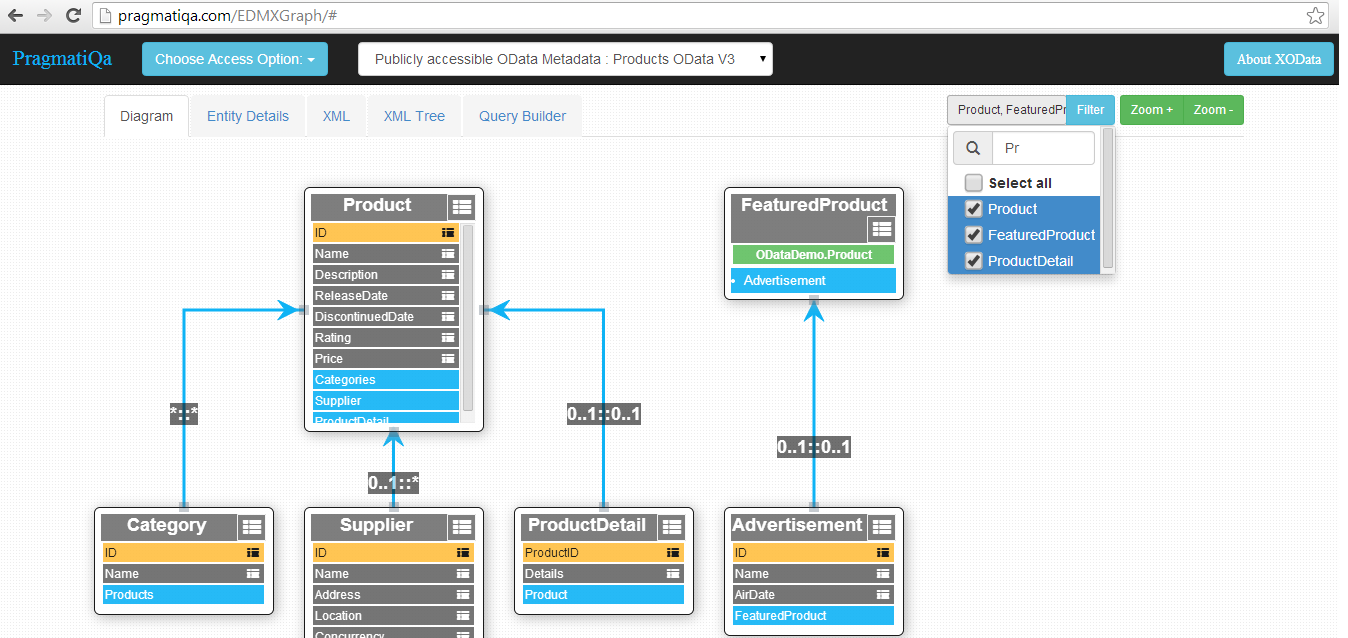Open the ProductDetail entity's menu icon
The width and height of the screenshot is (1348, 638).
[671, 526]
